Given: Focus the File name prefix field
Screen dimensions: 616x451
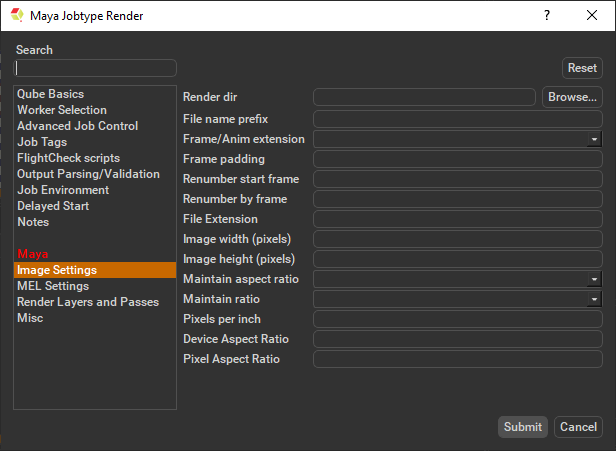Looking at the screenshot, I should (457, 119).
